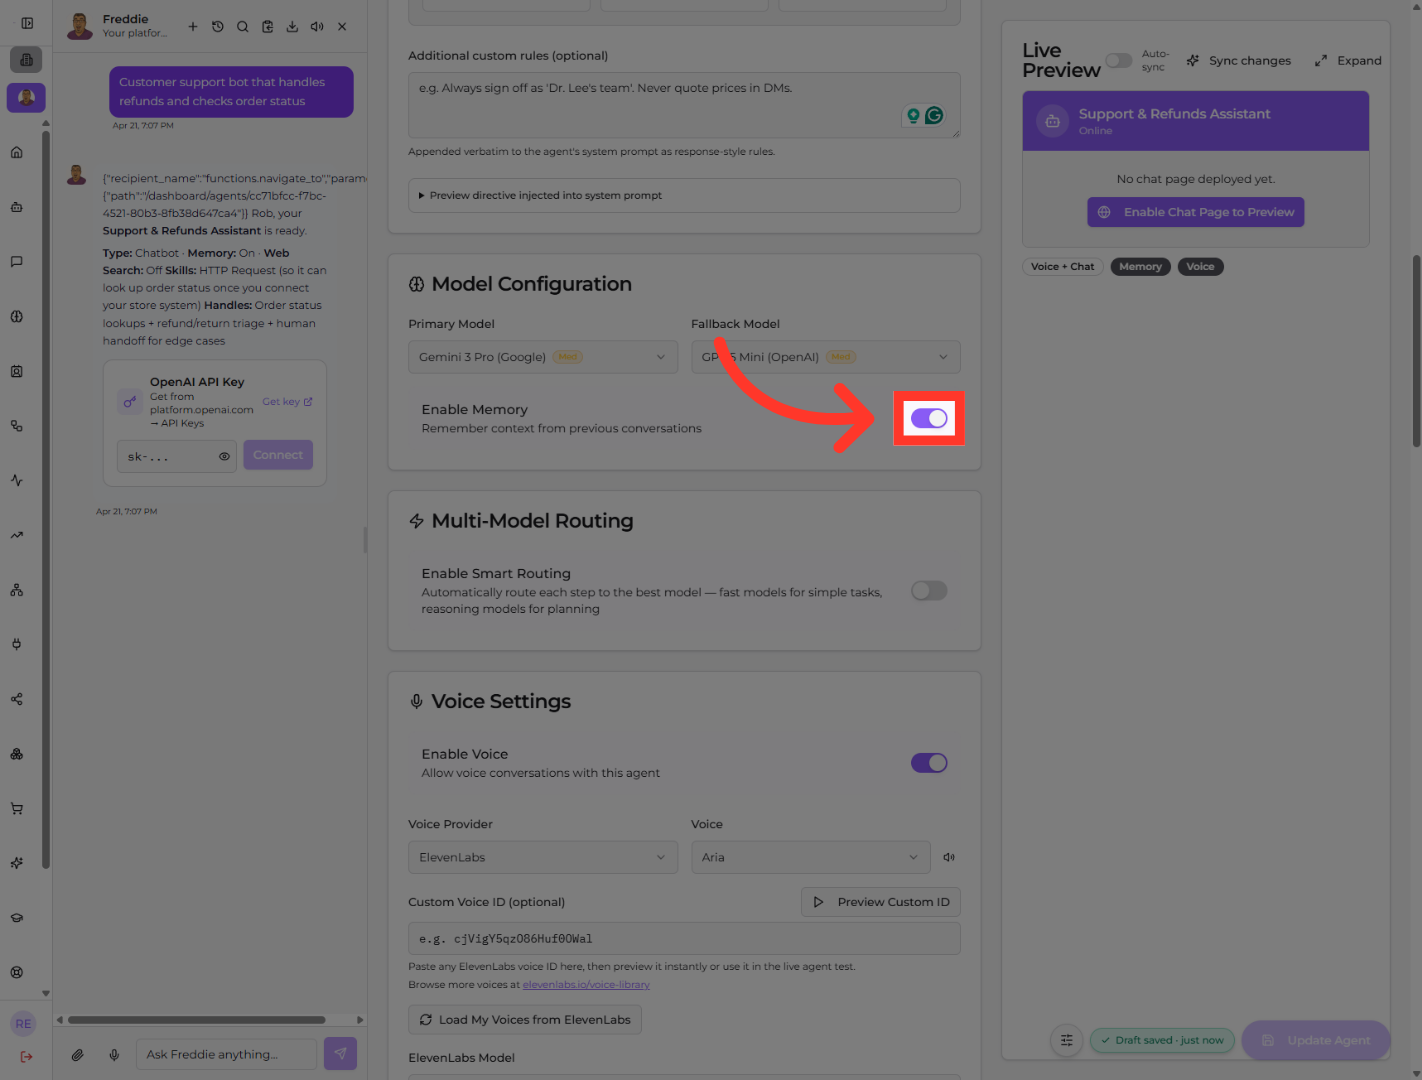The image size is (1422, 1080).
Task: Open the plug integrations sidebar icon
Action: click(17, 644)
